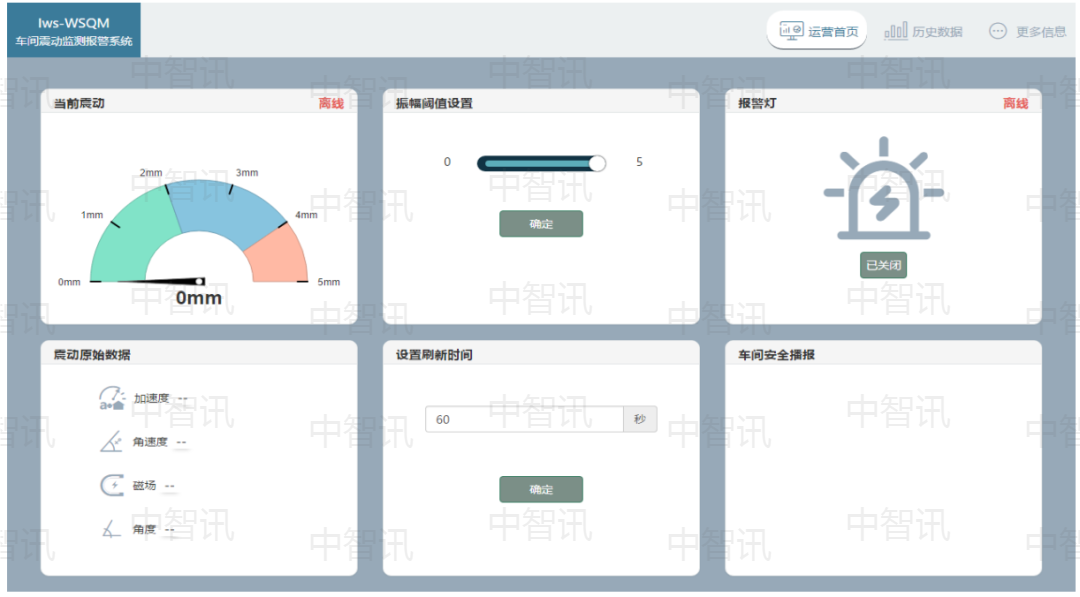The width and height of the screenshot is (1080, 597).
Task: Click the 加速度 label text
Action: point(152,398)
